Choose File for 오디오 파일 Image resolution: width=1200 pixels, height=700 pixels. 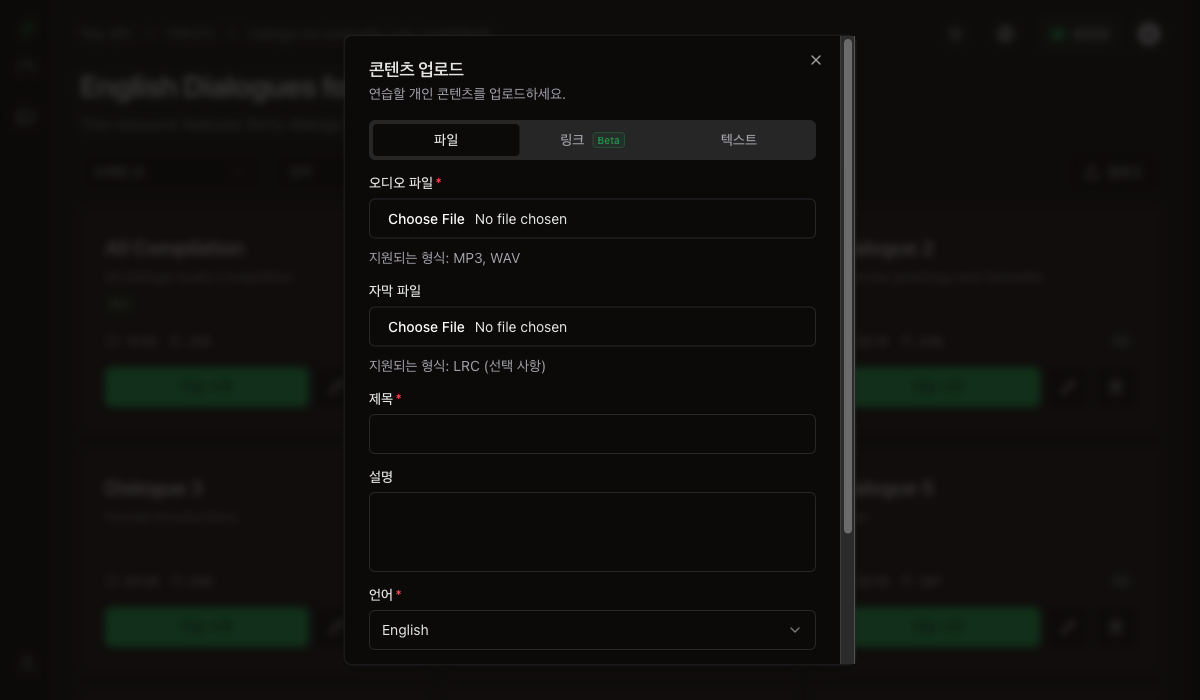[x=426, y=219]
